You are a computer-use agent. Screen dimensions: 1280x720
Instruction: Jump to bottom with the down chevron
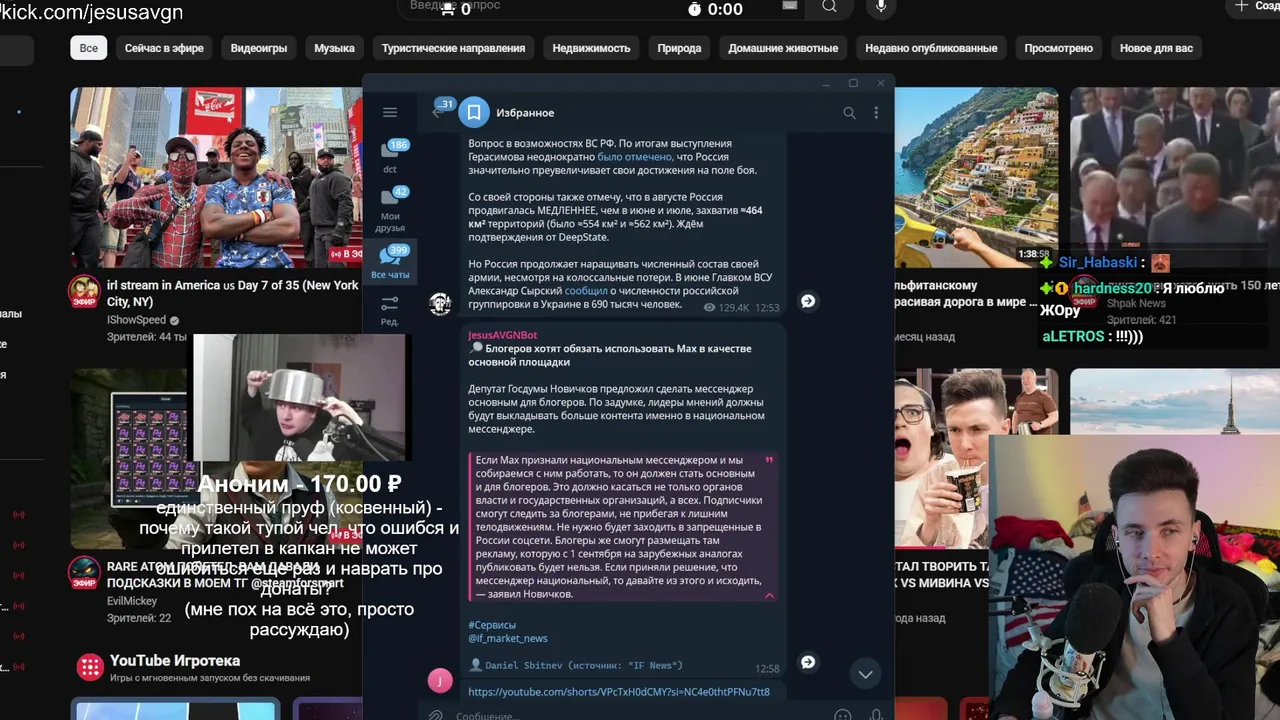pos(865,674)
